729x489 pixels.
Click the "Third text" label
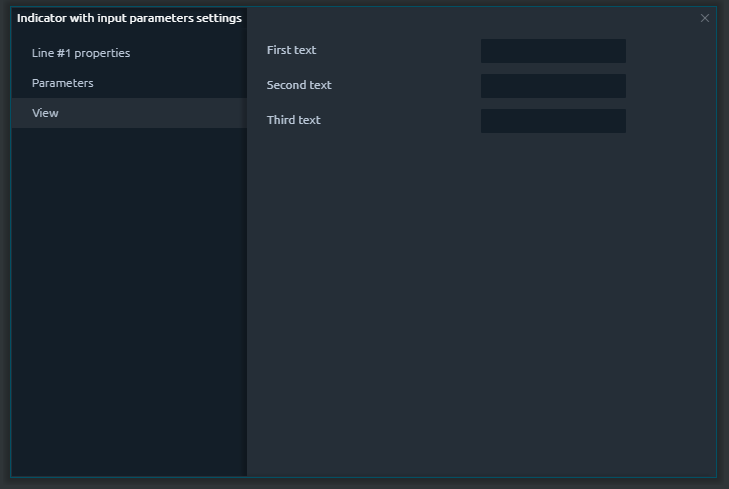pos(293,120)
